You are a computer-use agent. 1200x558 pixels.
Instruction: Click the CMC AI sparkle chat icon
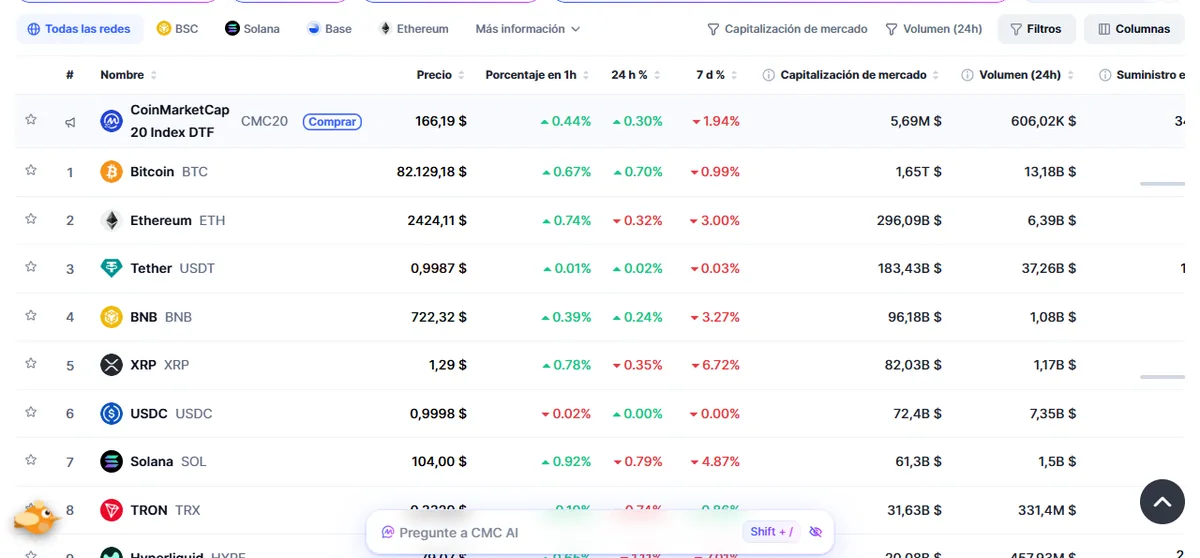(388, 532)
